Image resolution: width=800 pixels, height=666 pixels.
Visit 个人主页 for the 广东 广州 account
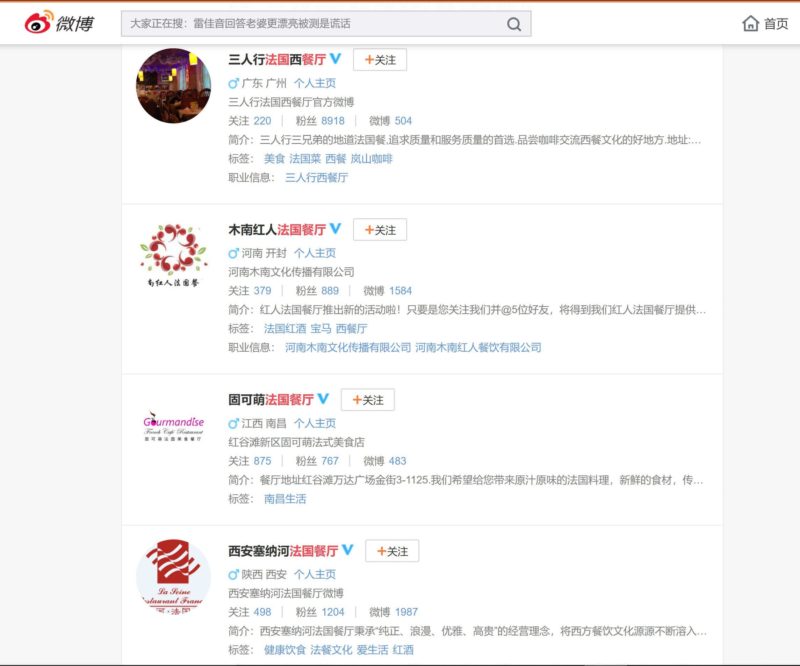(x=315, y=83)
